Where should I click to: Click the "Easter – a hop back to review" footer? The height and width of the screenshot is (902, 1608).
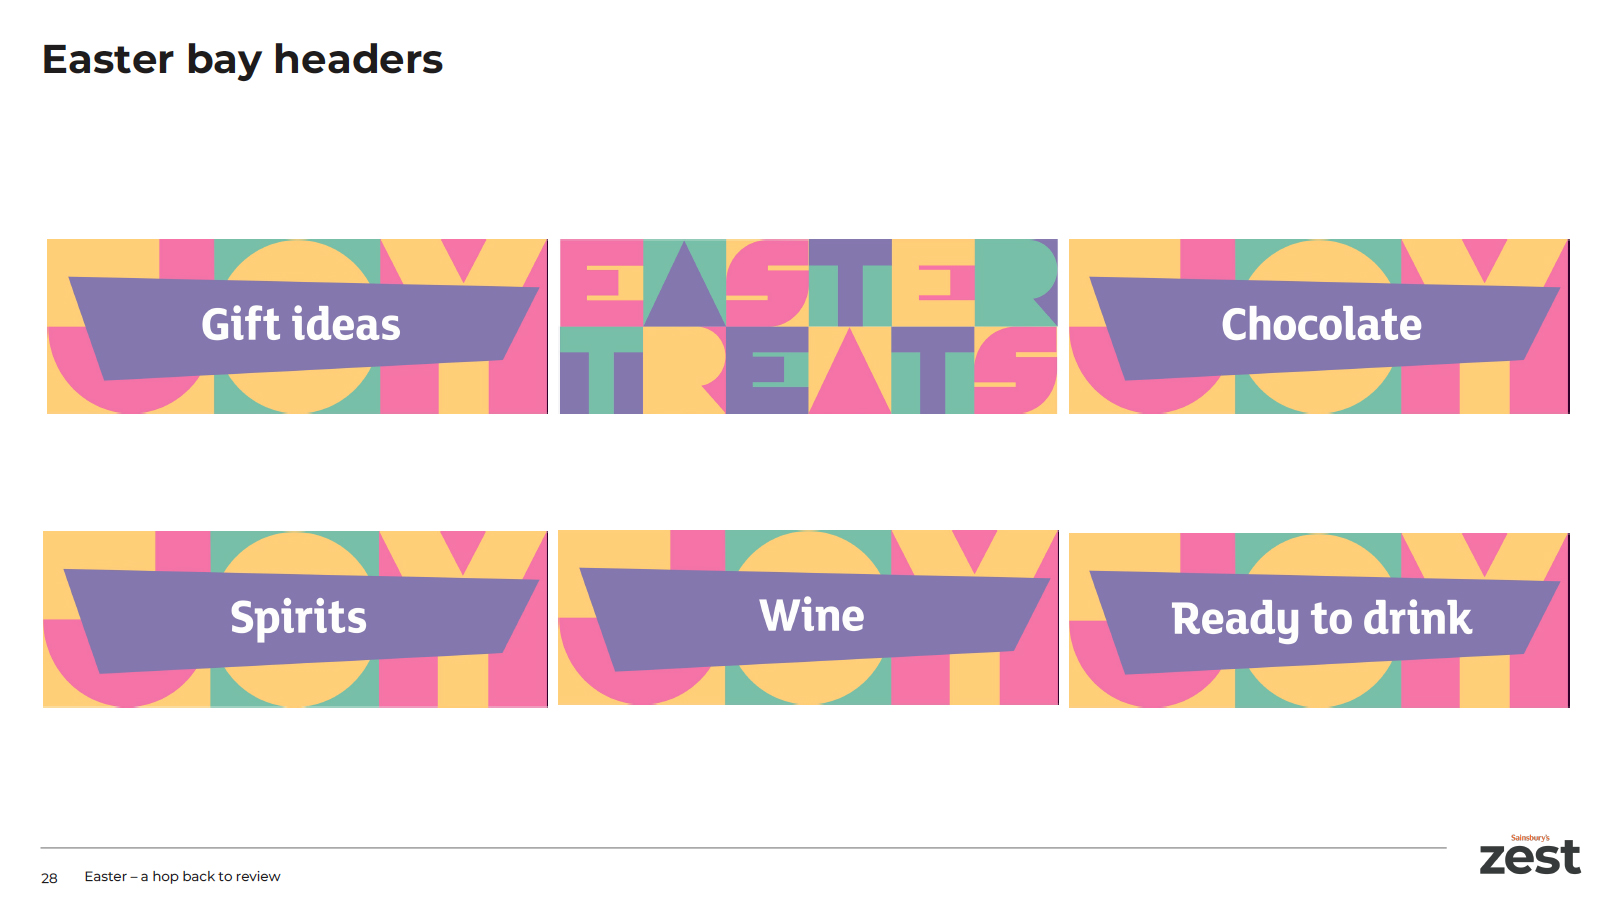(182, 877)
